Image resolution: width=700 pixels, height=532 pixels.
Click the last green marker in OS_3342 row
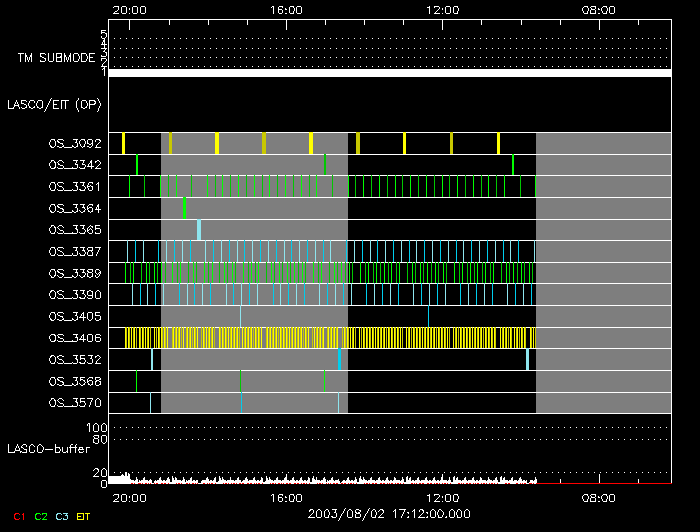pyautogui.click(x=513, y=164)
